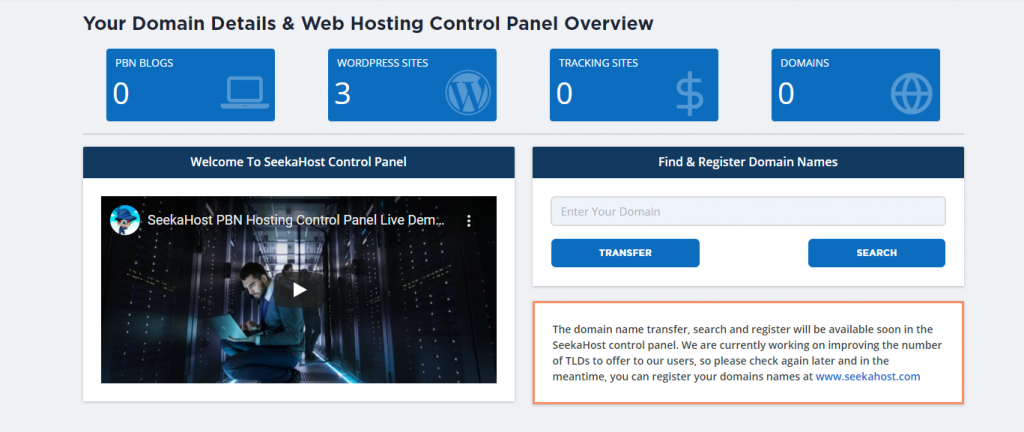Open the Domains card
Image resolution: width=1024 pixels, height=432 pixels.
tap(856, 85)
